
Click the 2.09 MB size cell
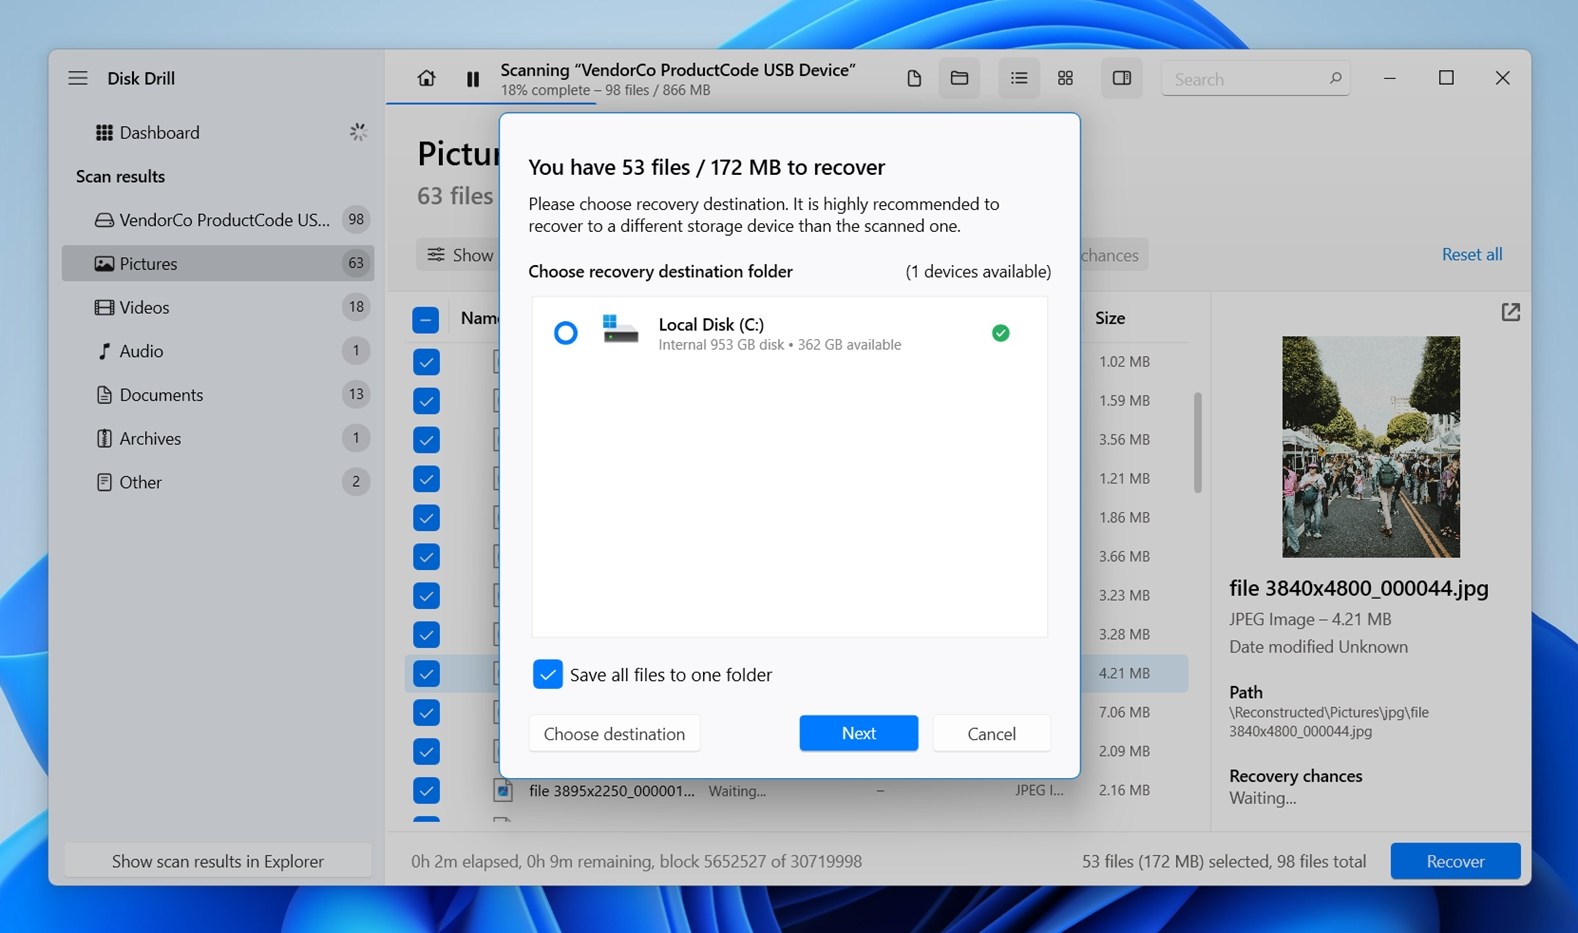pos(1124,751)
